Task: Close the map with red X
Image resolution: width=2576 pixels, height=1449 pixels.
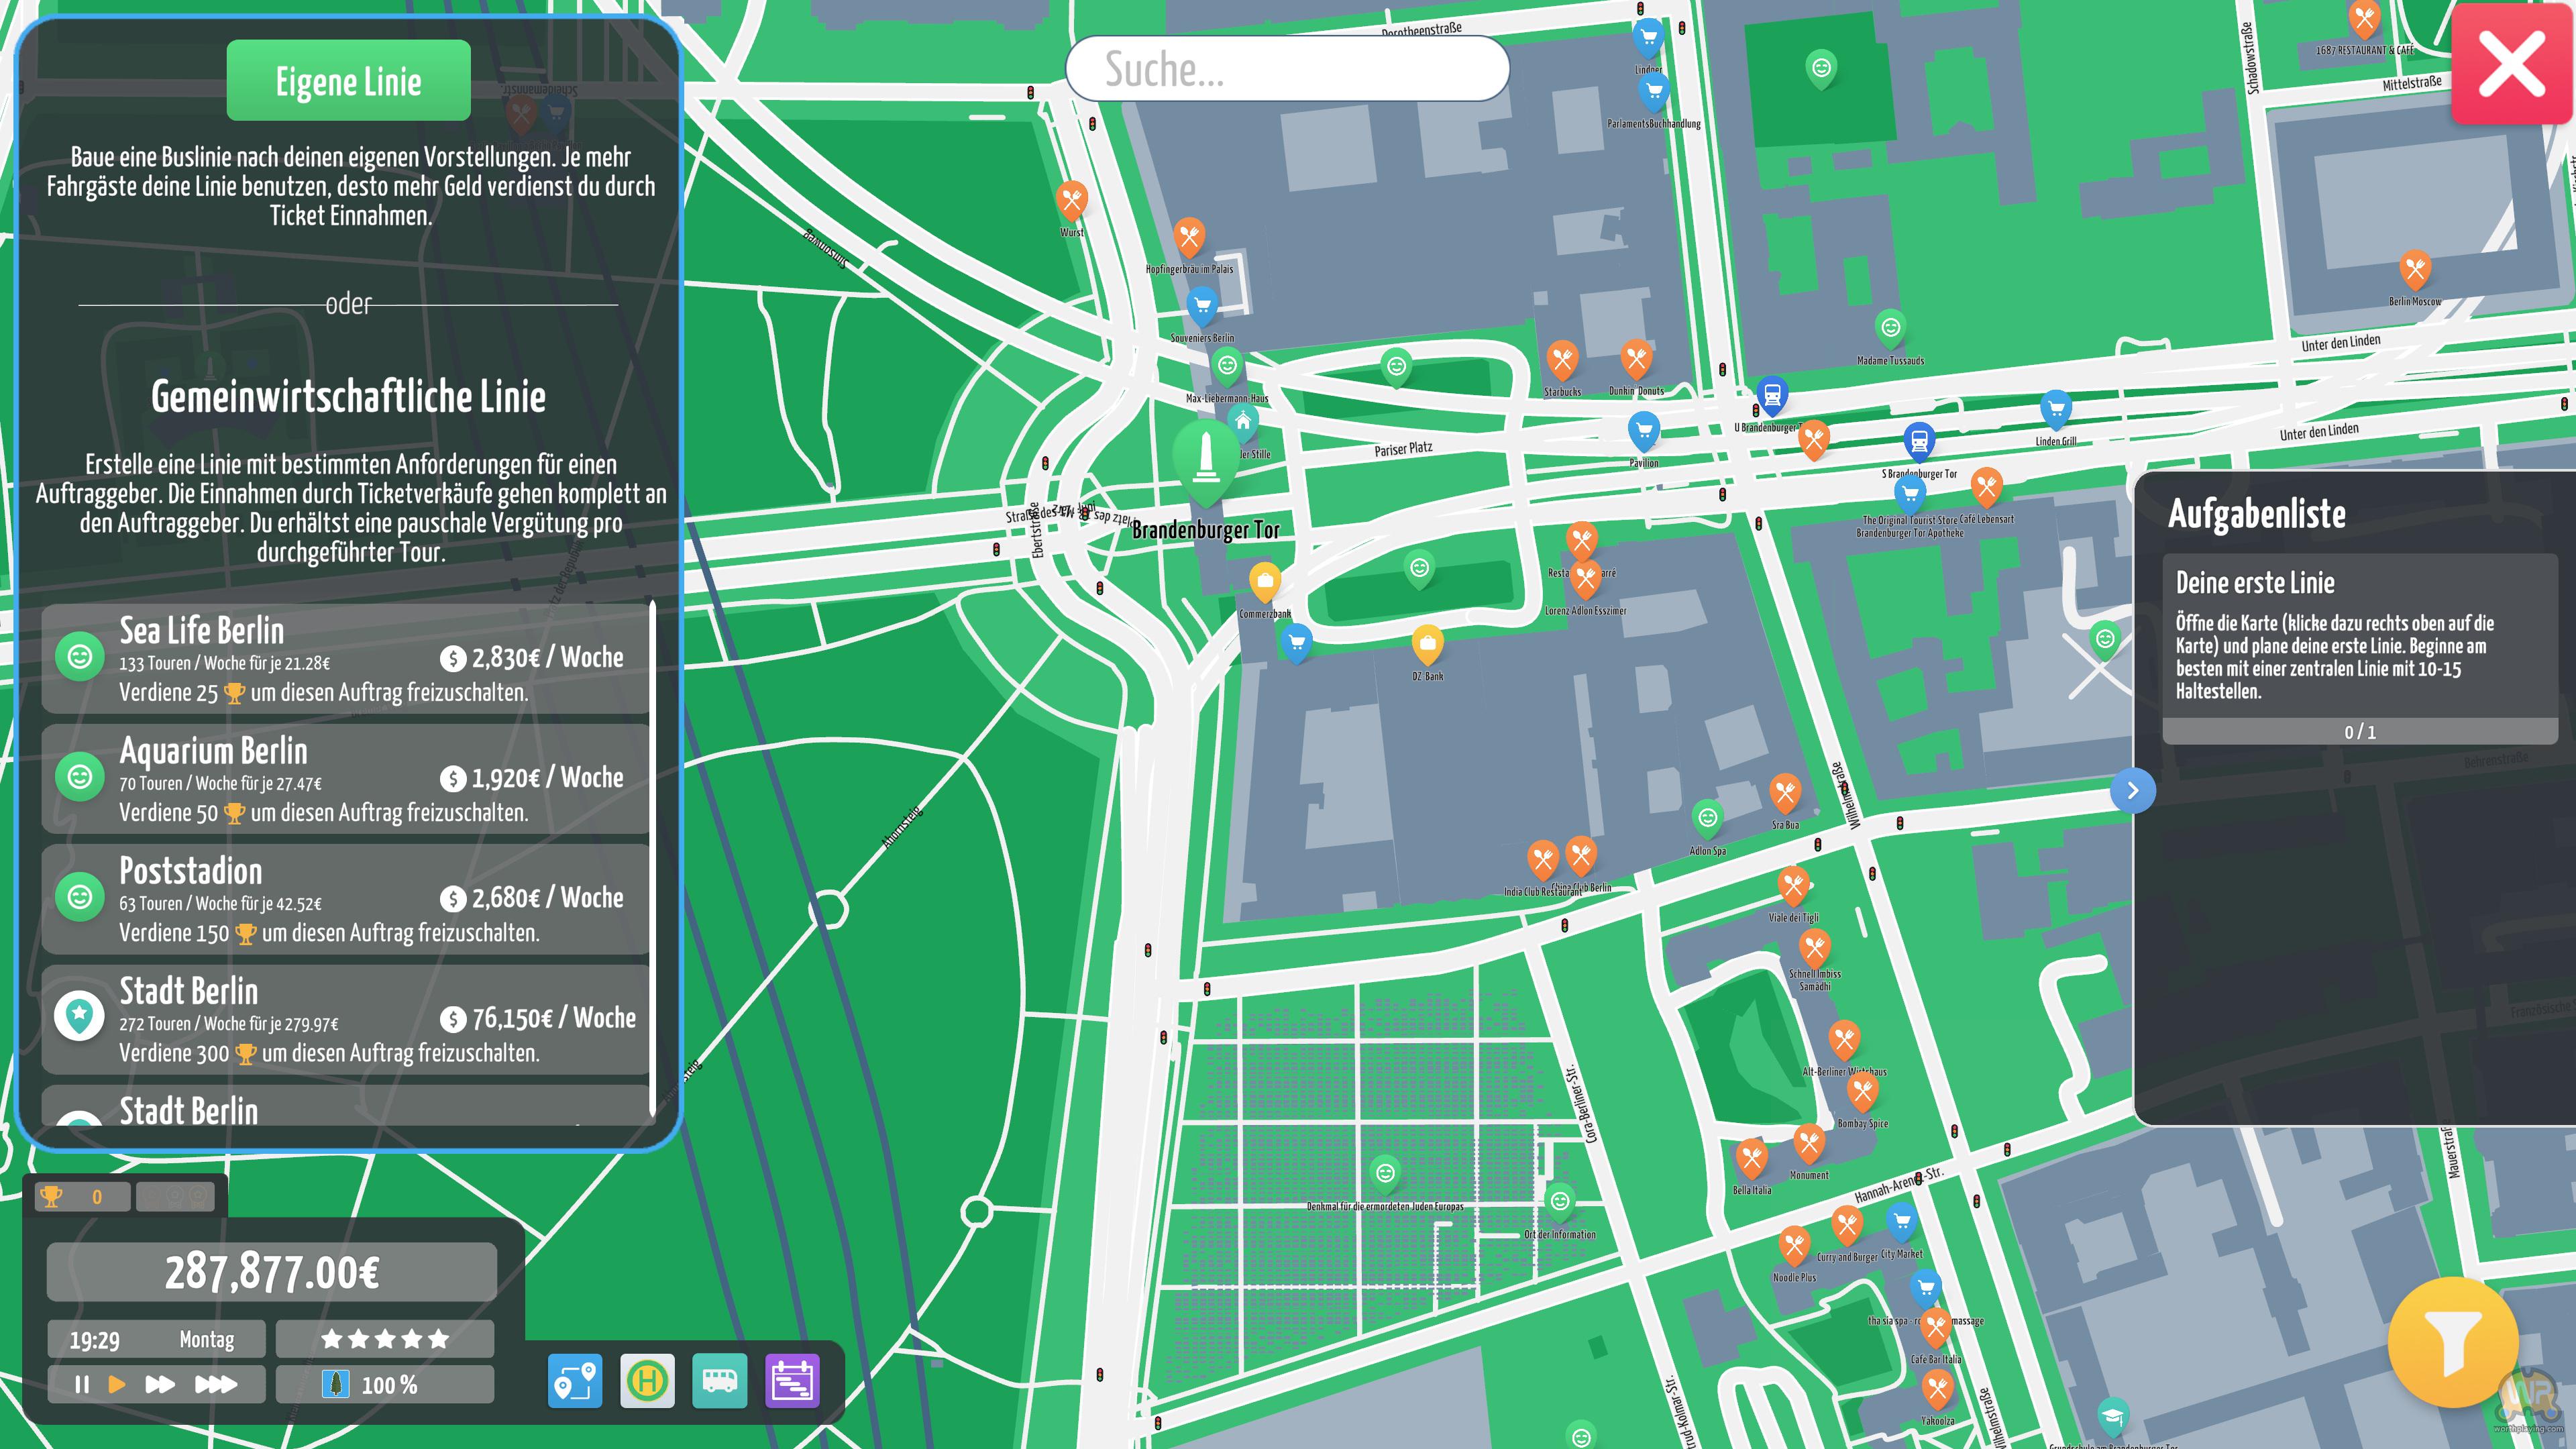Action: click(2511, 63)
